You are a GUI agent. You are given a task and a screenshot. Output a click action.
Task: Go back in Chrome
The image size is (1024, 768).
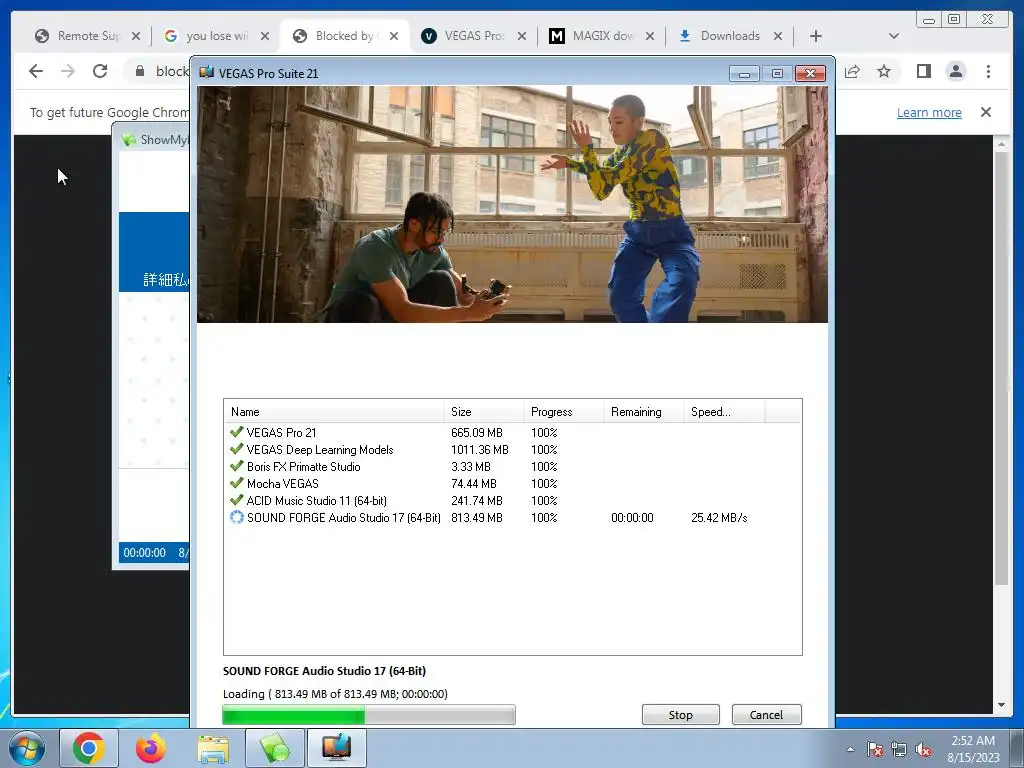pos(36,71)
